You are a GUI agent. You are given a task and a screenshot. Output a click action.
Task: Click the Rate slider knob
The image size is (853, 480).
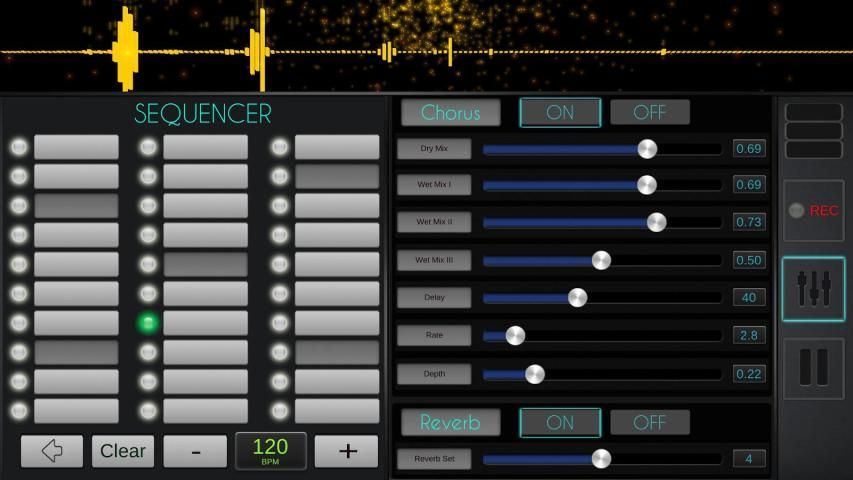click(515, 335)
